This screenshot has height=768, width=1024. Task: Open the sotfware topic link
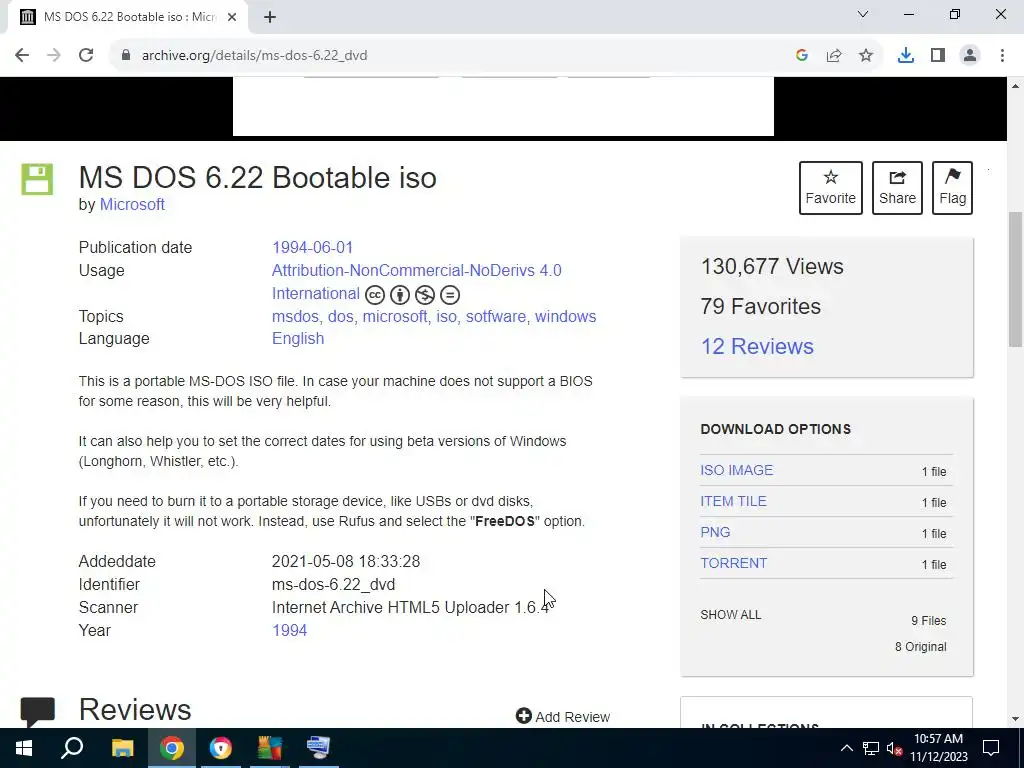point(496,316)
